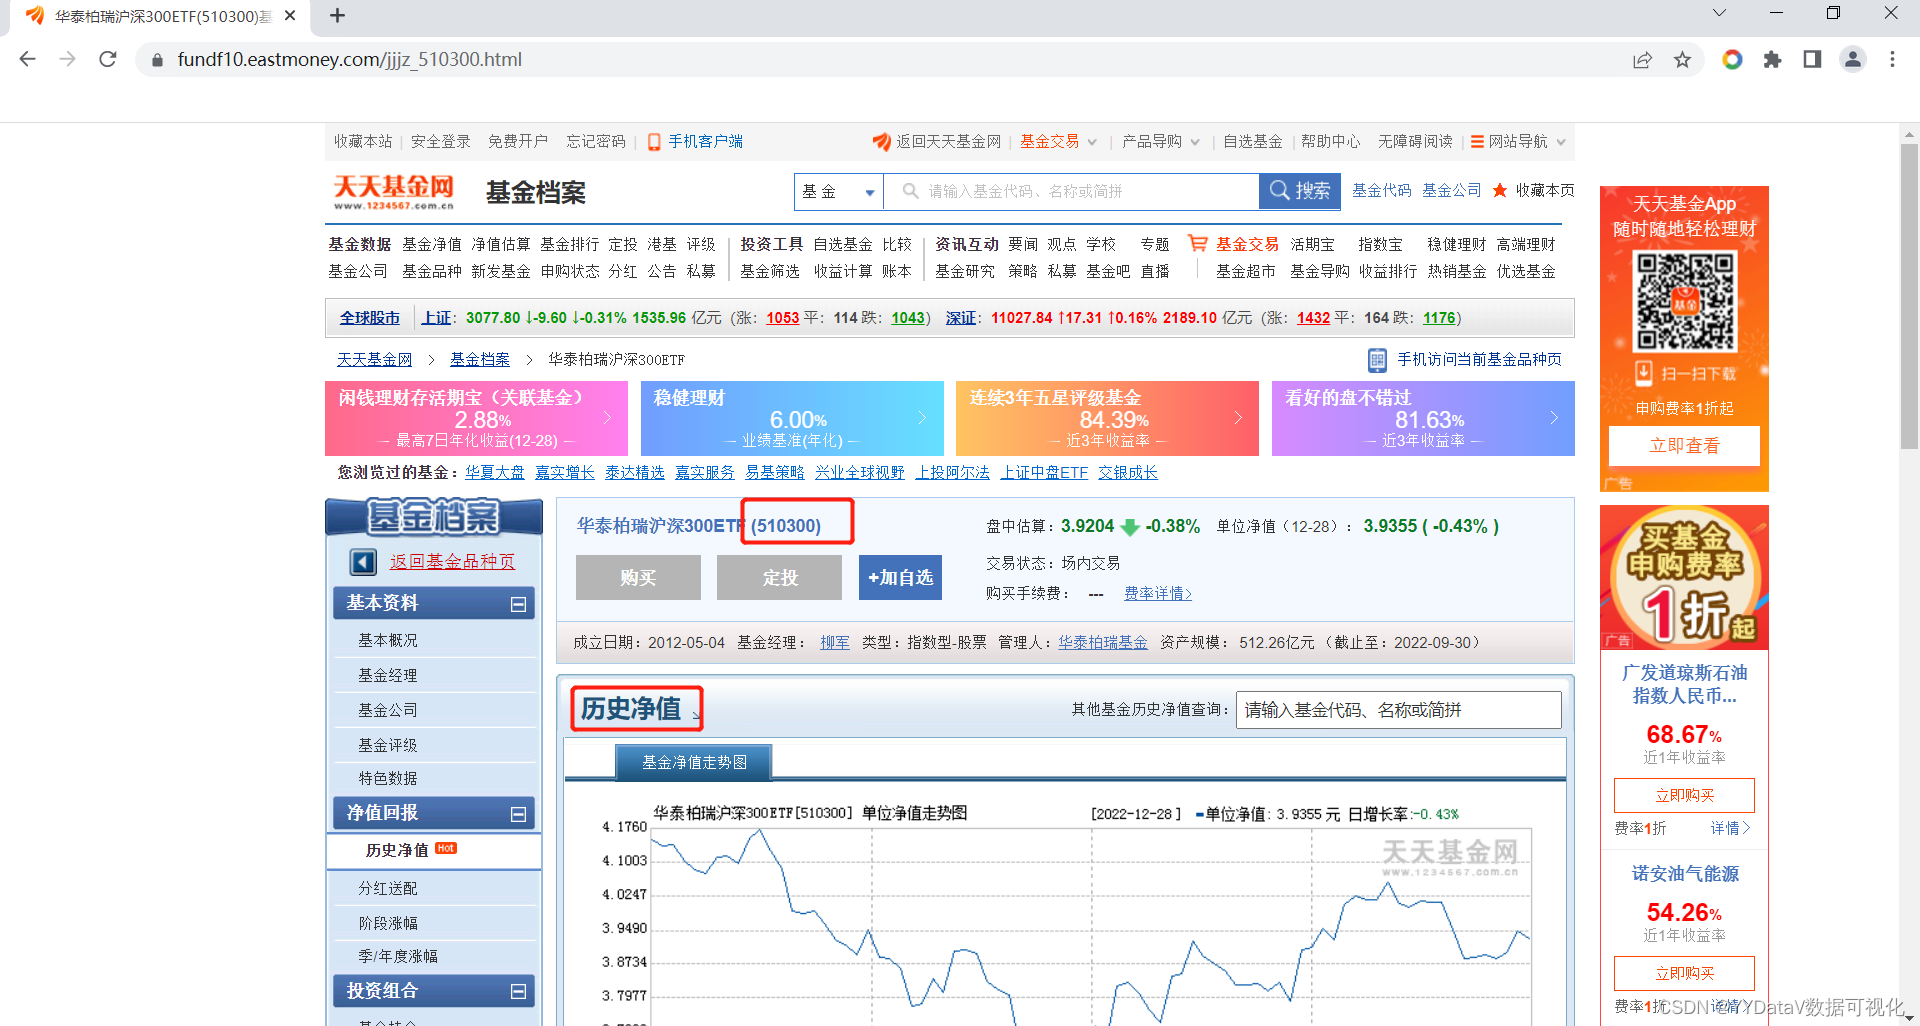Select the 基金净值走势图 tab
The height and width of the screenshot is (1026, 1920).
pos(694,763)
